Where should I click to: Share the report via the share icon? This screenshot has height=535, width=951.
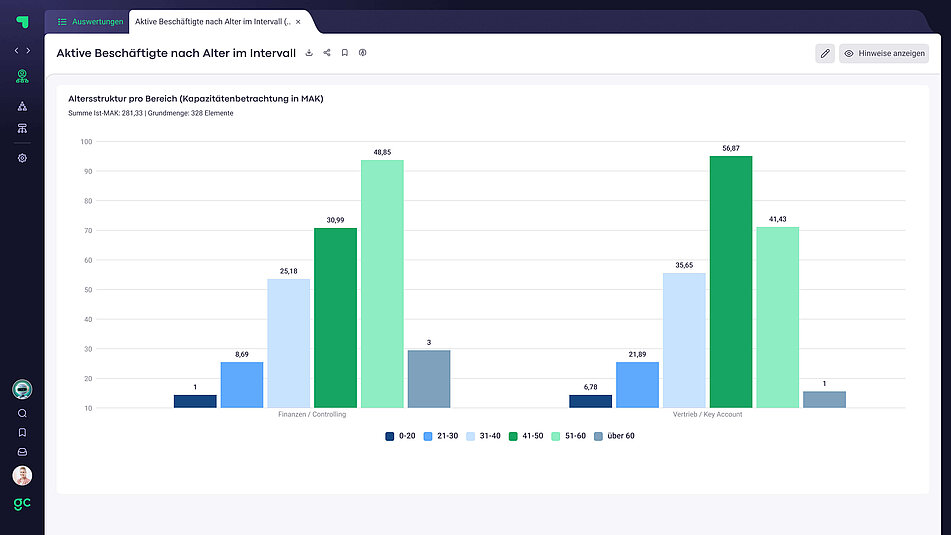327,52
